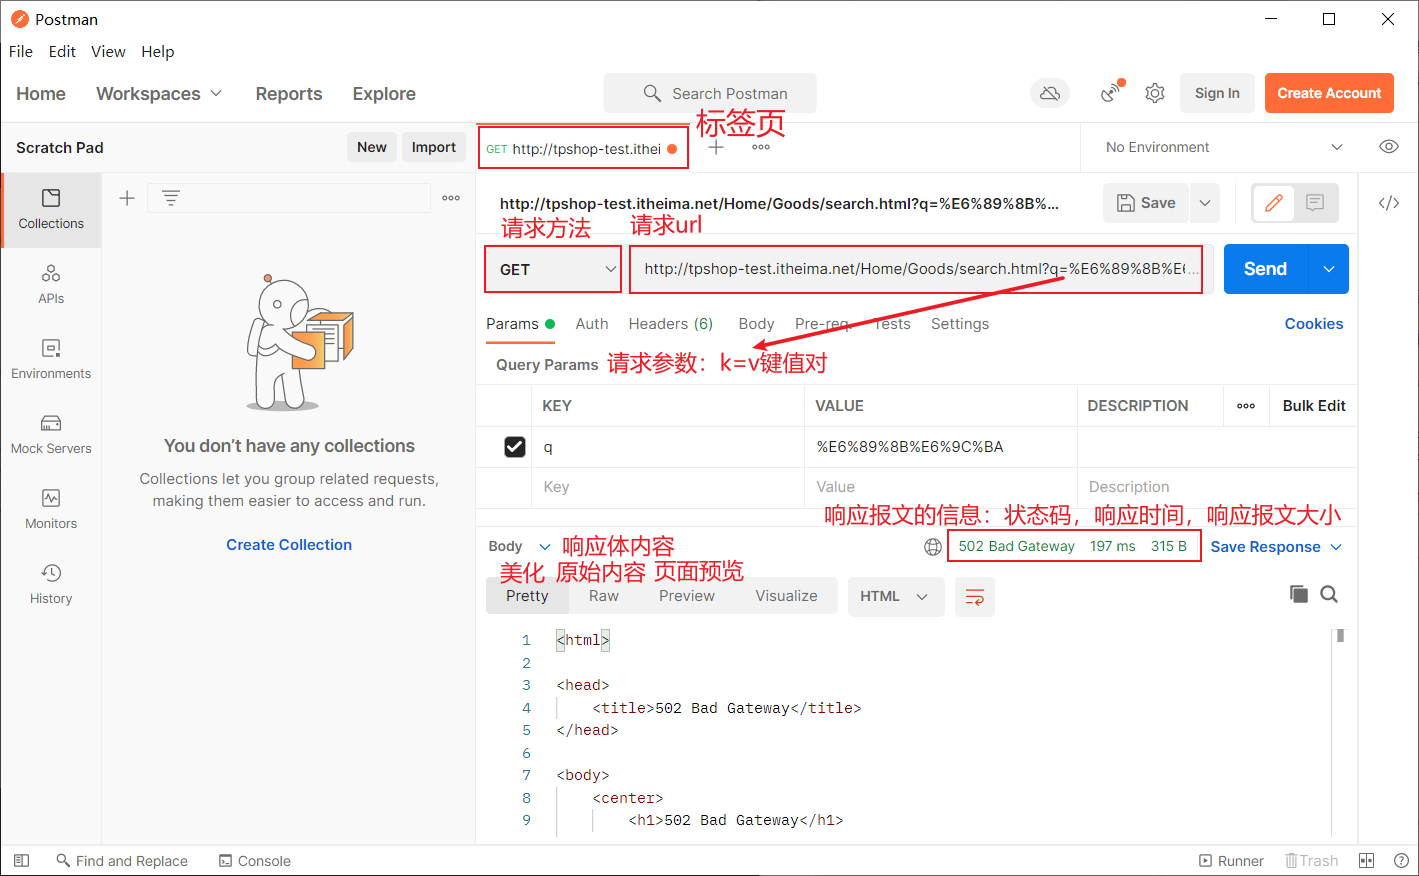This screenshot has height=876, width=1419.
Task: Open the Settings gear icon in header
Action: tap(1155, 93)
